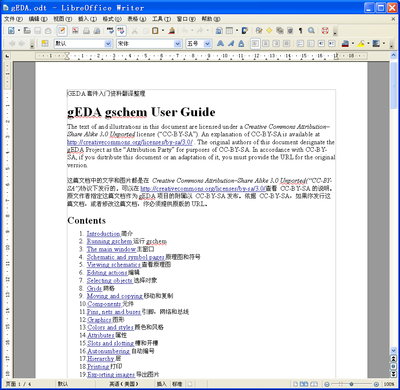The image size is (400, 390).
Task: Expand the font name dropdown 宋体
Action: tap(178, 44)
